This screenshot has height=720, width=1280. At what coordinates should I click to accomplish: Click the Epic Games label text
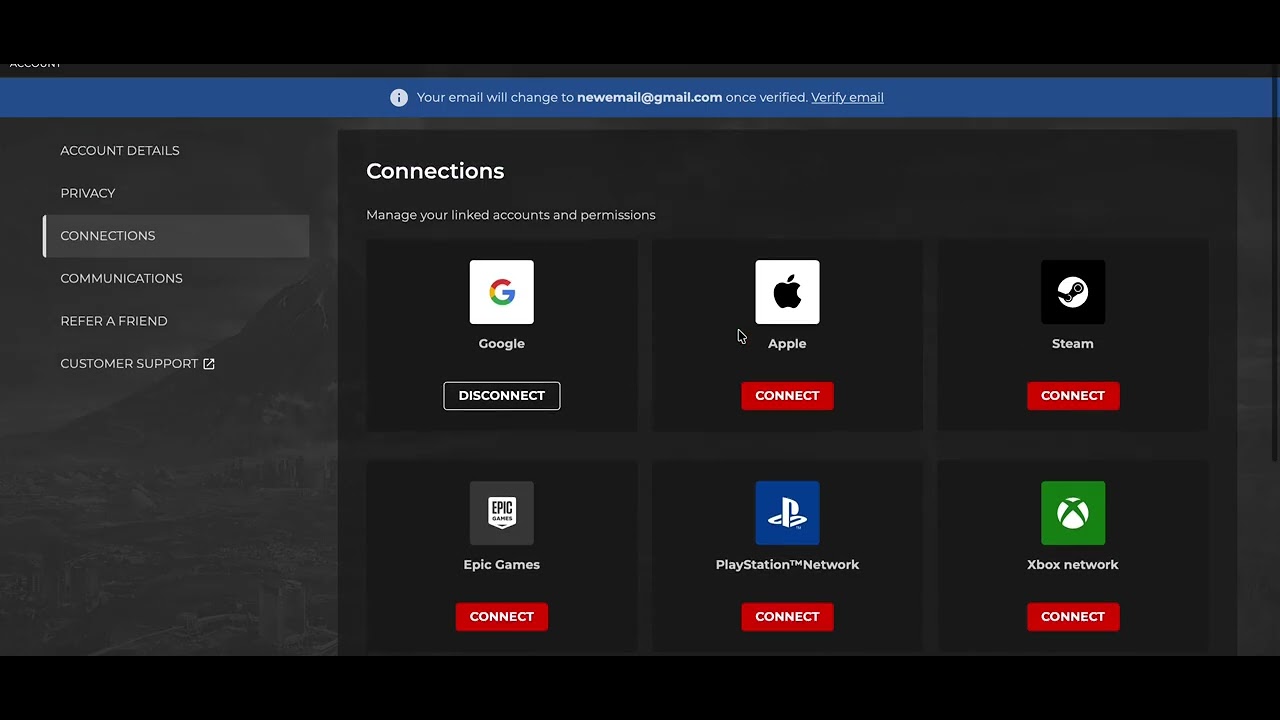[501, 565]
